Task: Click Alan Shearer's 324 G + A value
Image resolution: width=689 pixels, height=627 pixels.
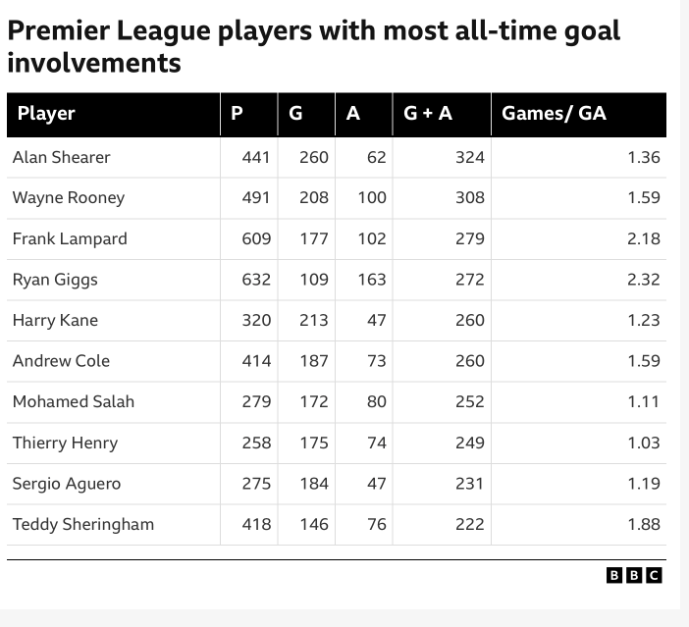Action: coord(470,157)
